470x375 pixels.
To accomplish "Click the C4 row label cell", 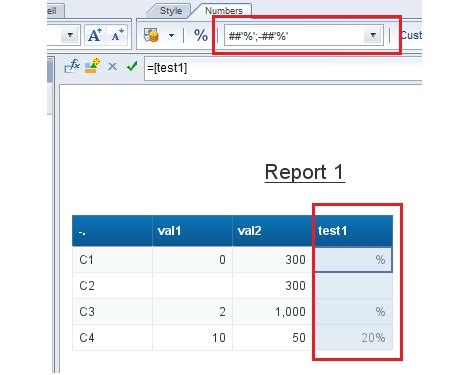I will 112,338.
